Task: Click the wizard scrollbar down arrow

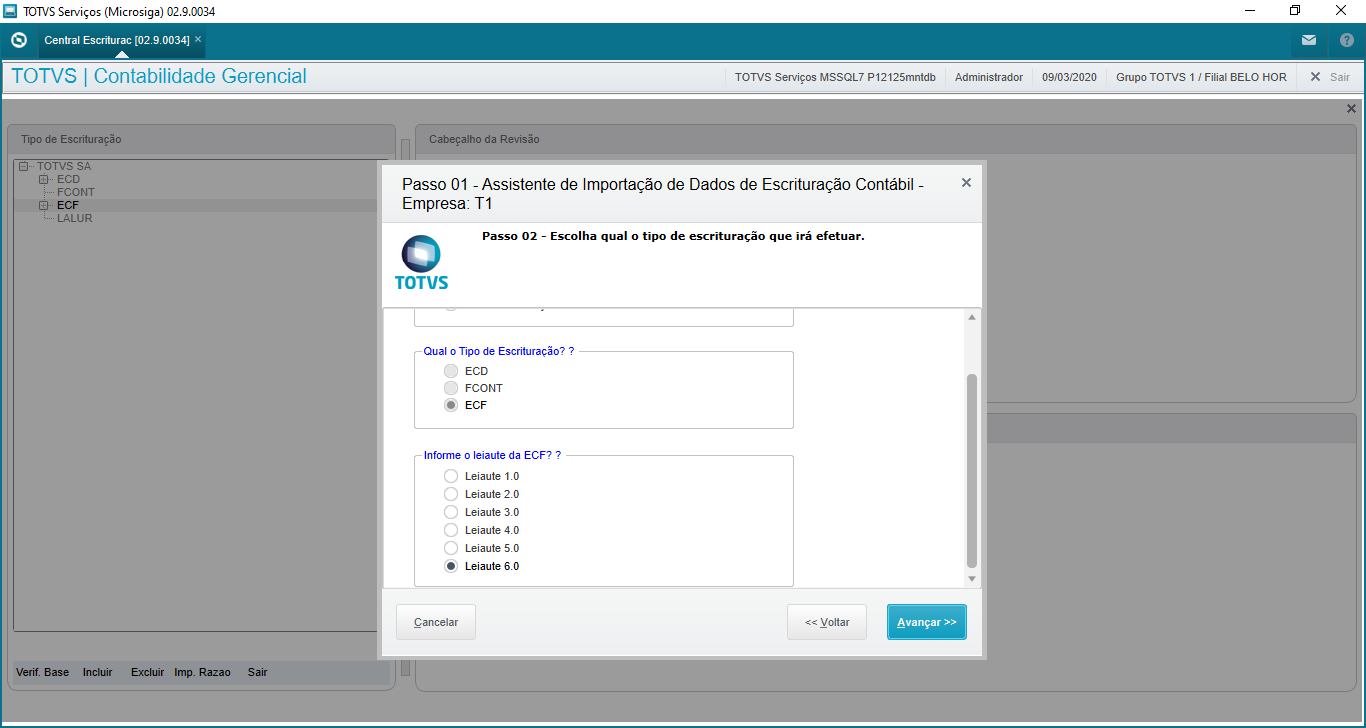Action: coord(972,579)
